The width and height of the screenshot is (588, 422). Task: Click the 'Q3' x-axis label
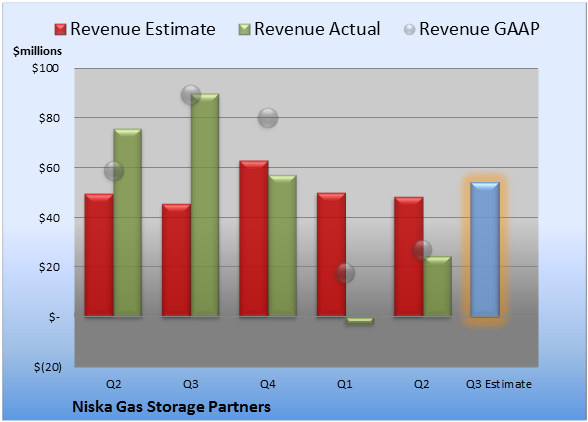[x=191, y=384]
